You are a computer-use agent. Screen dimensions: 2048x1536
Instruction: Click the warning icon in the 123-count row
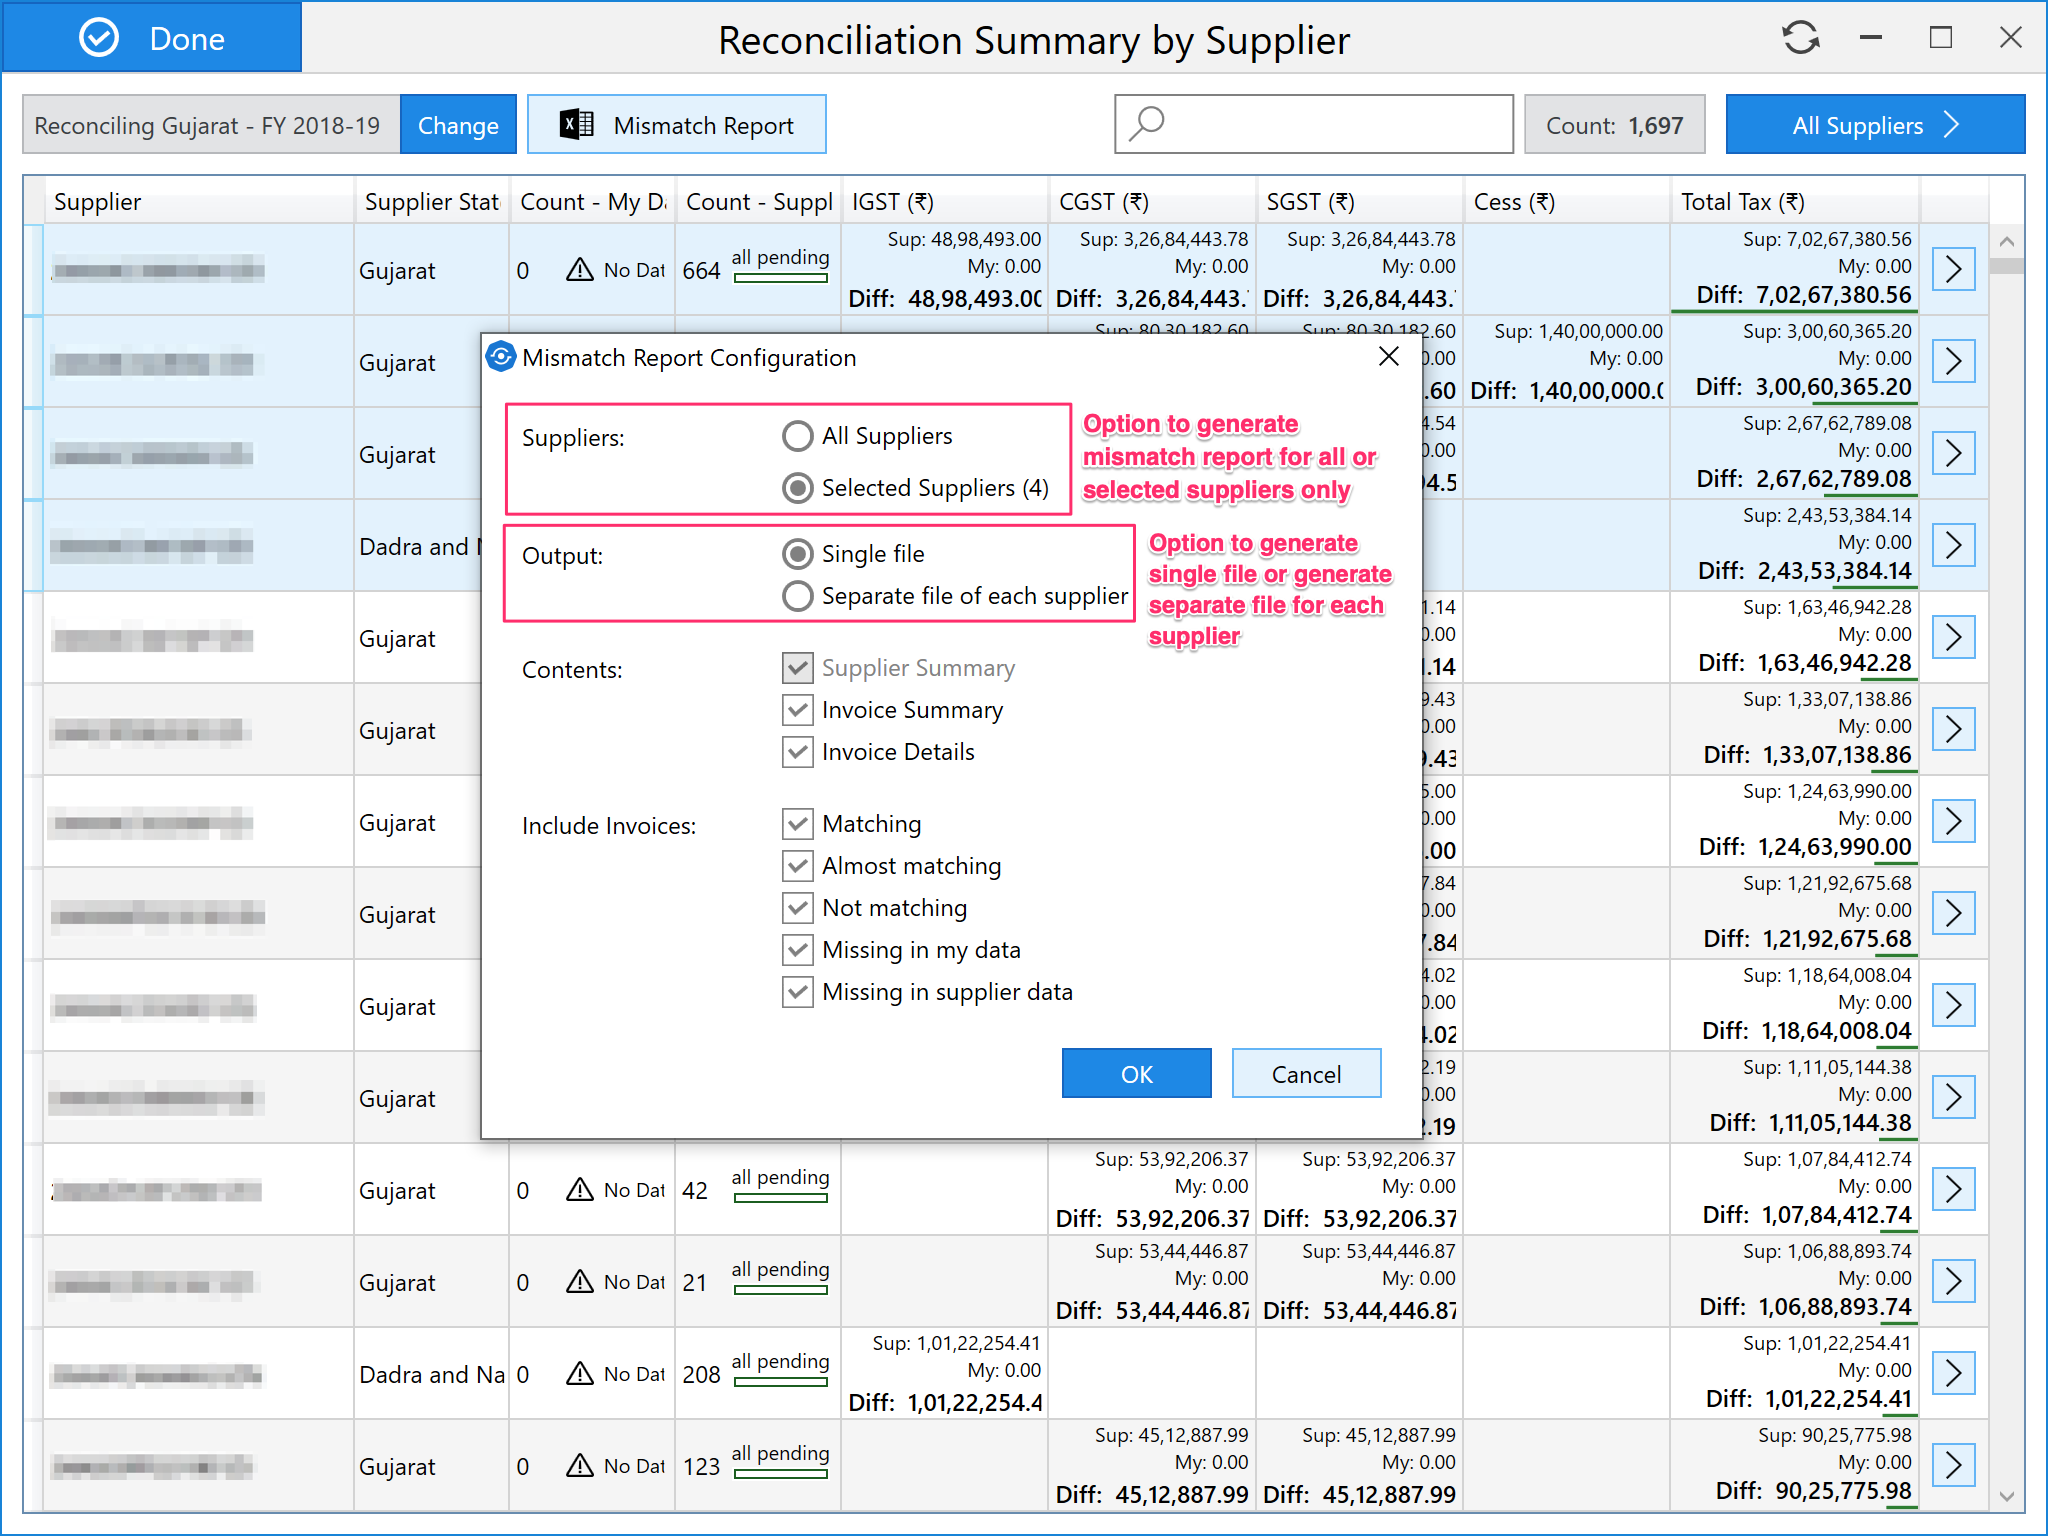(x=580, y=1466)
